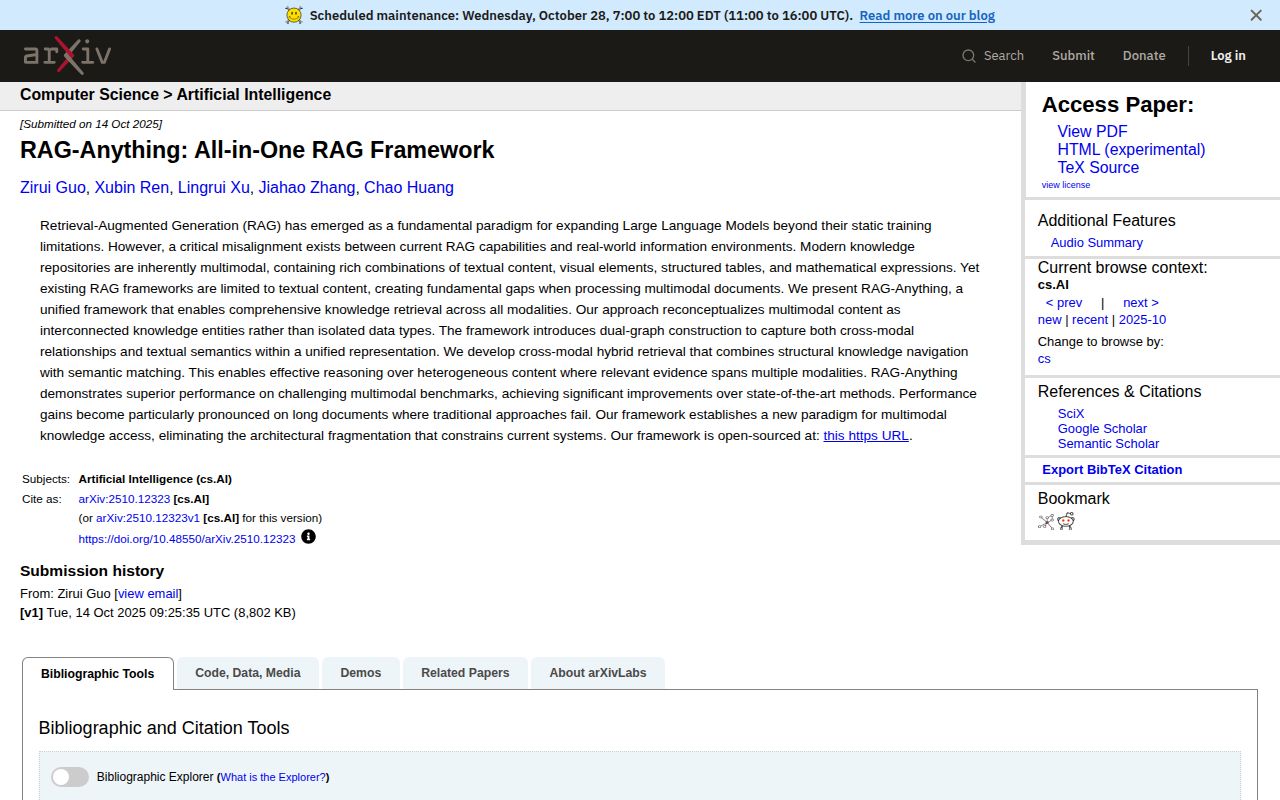
Task: Click Export BibTeX Citation
Action: [x=1112, y=469]
